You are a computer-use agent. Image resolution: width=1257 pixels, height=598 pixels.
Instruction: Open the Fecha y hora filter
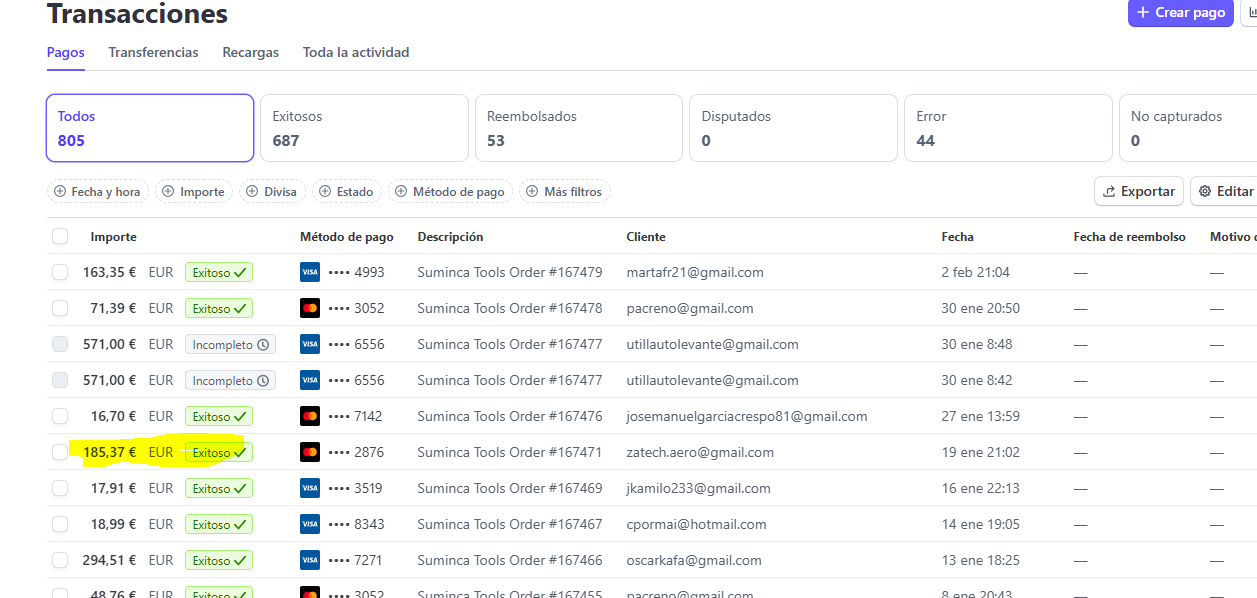(x=98, y=191)
